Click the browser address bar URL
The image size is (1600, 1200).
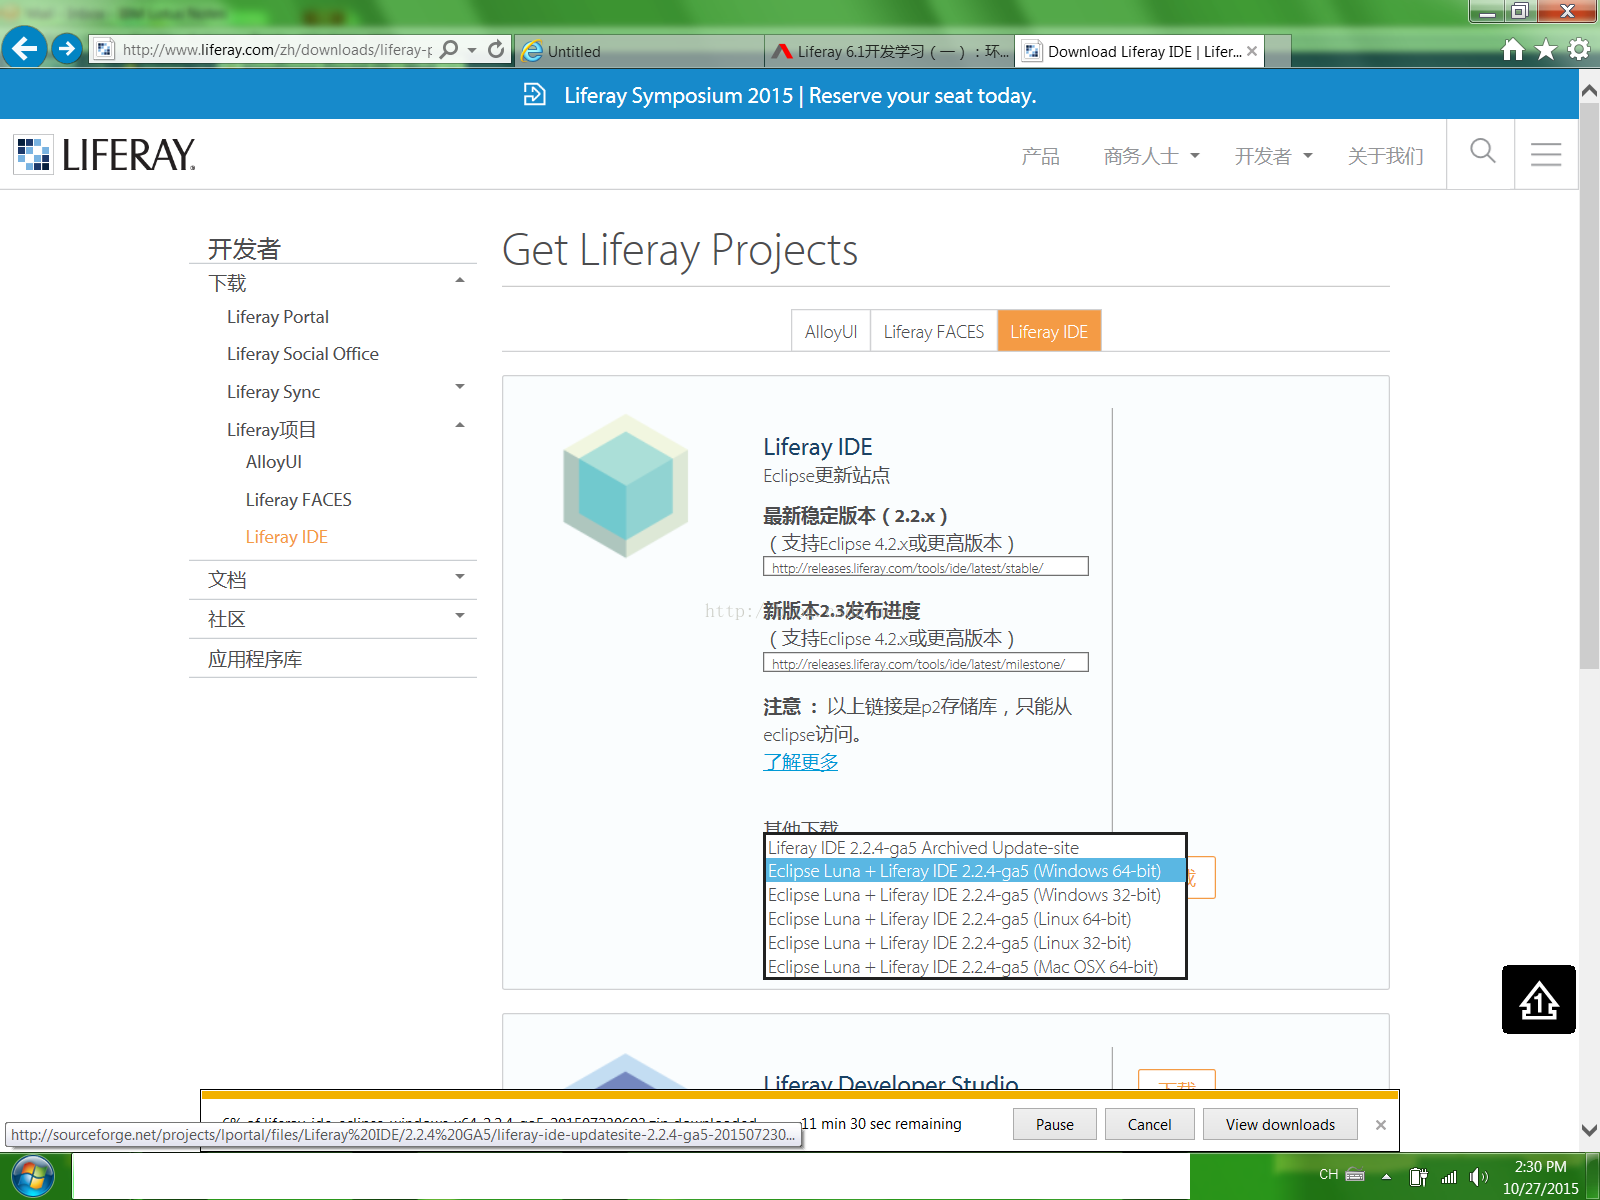pos(277,50)
